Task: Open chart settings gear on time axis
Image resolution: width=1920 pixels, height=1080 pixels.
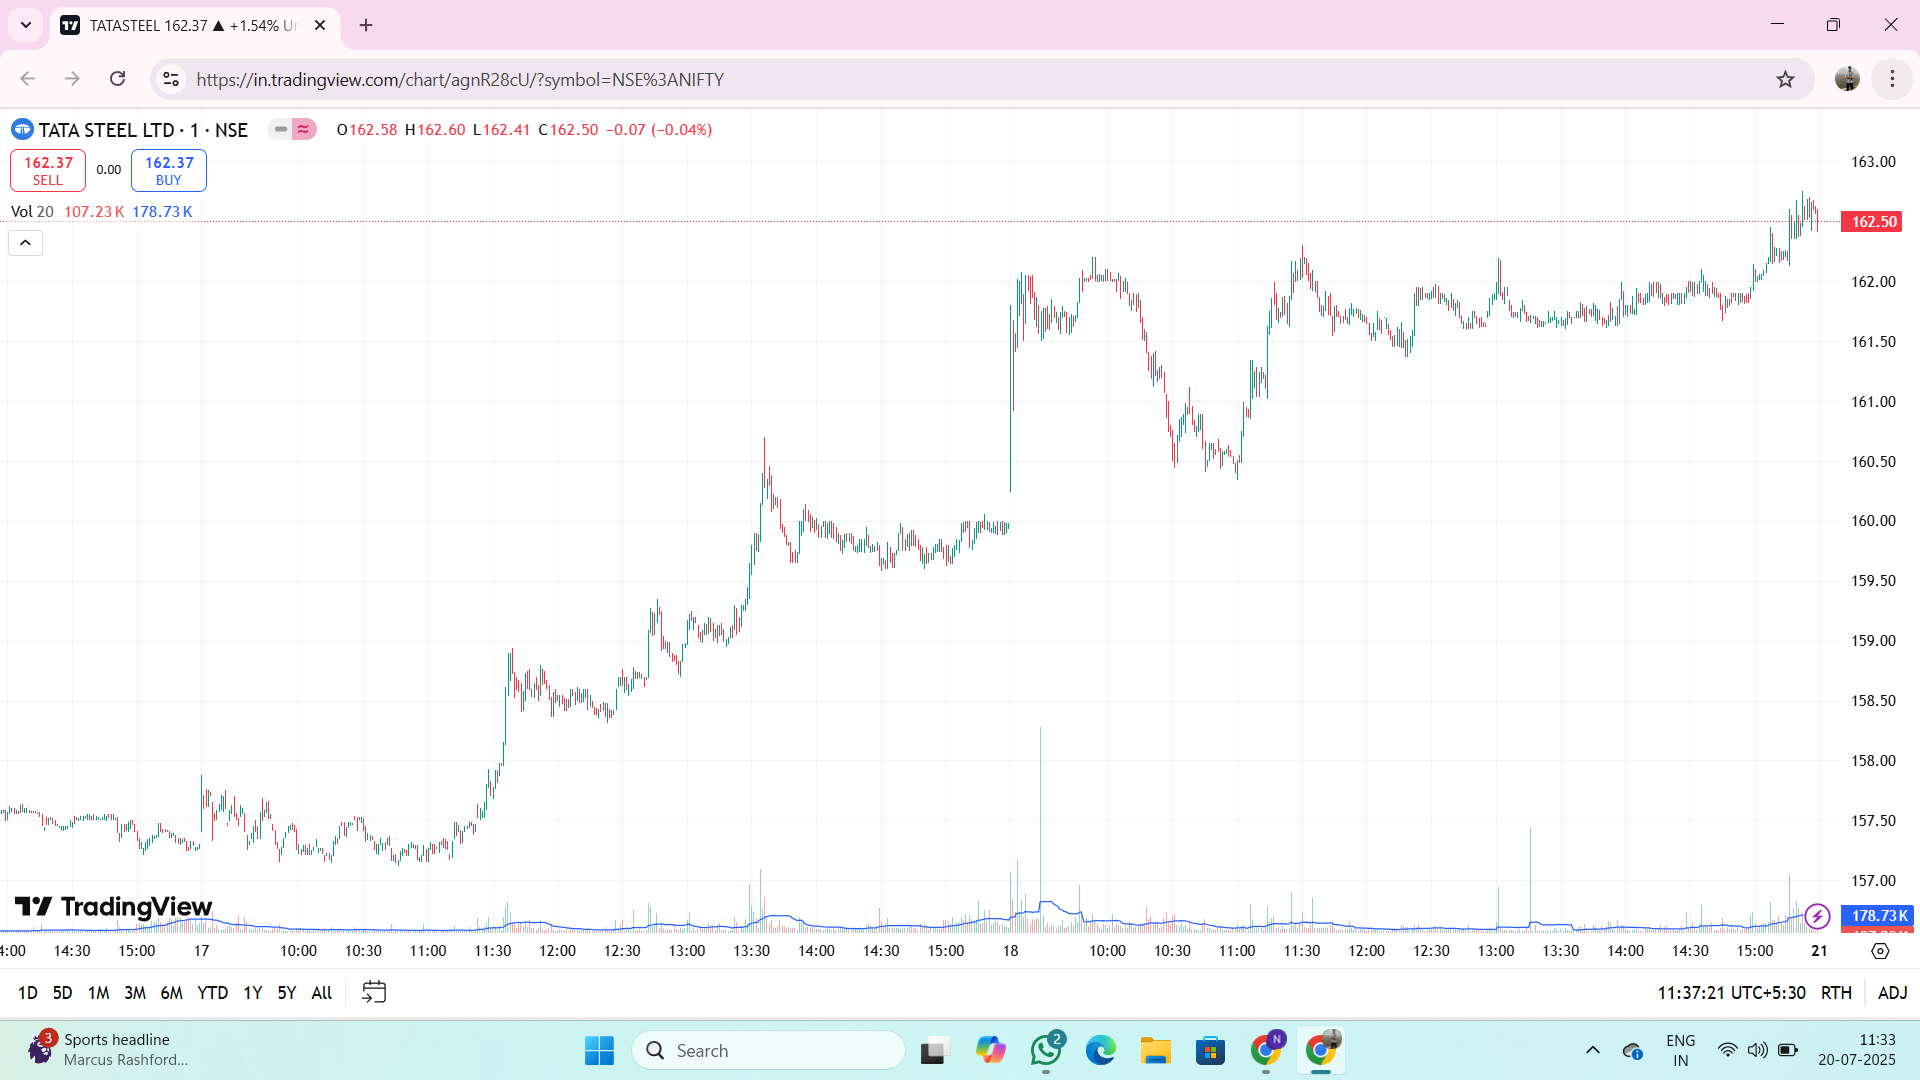Action: 1880,951
